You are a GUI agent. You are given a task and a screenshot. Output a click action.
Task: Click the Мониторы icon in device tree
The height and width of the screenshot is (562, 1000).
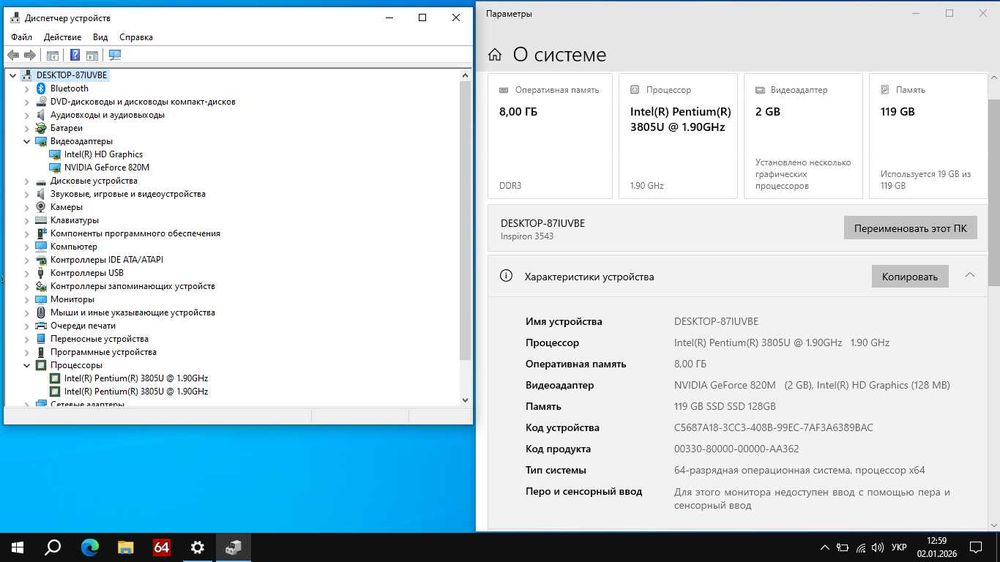tap(41, 299)
